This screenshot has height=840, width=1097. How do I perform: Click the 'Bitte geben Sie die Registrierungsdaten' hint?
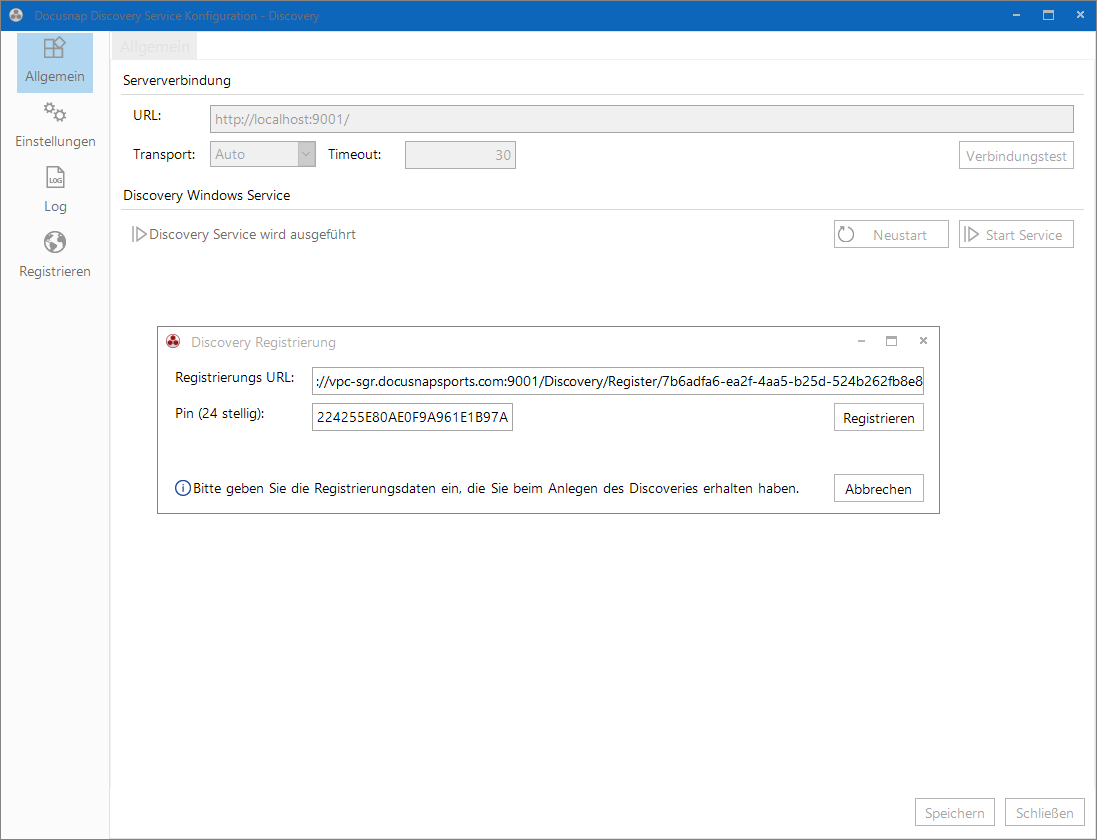click(x=496, y=488)
